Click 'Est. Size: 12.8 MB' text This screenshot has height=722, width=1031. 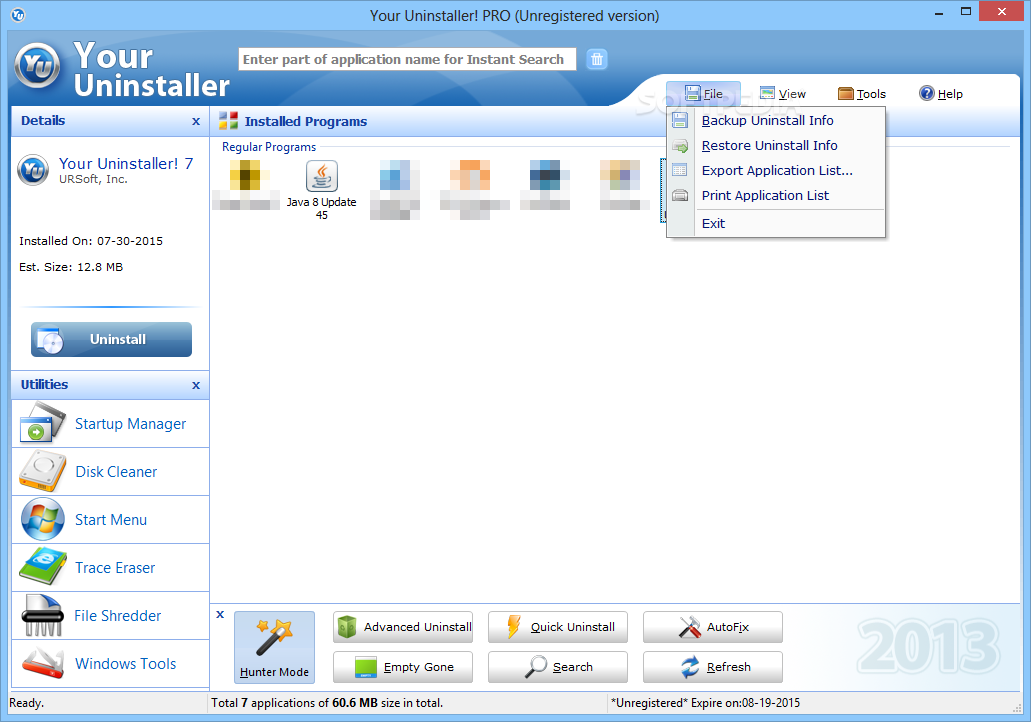tap(71, 267)
